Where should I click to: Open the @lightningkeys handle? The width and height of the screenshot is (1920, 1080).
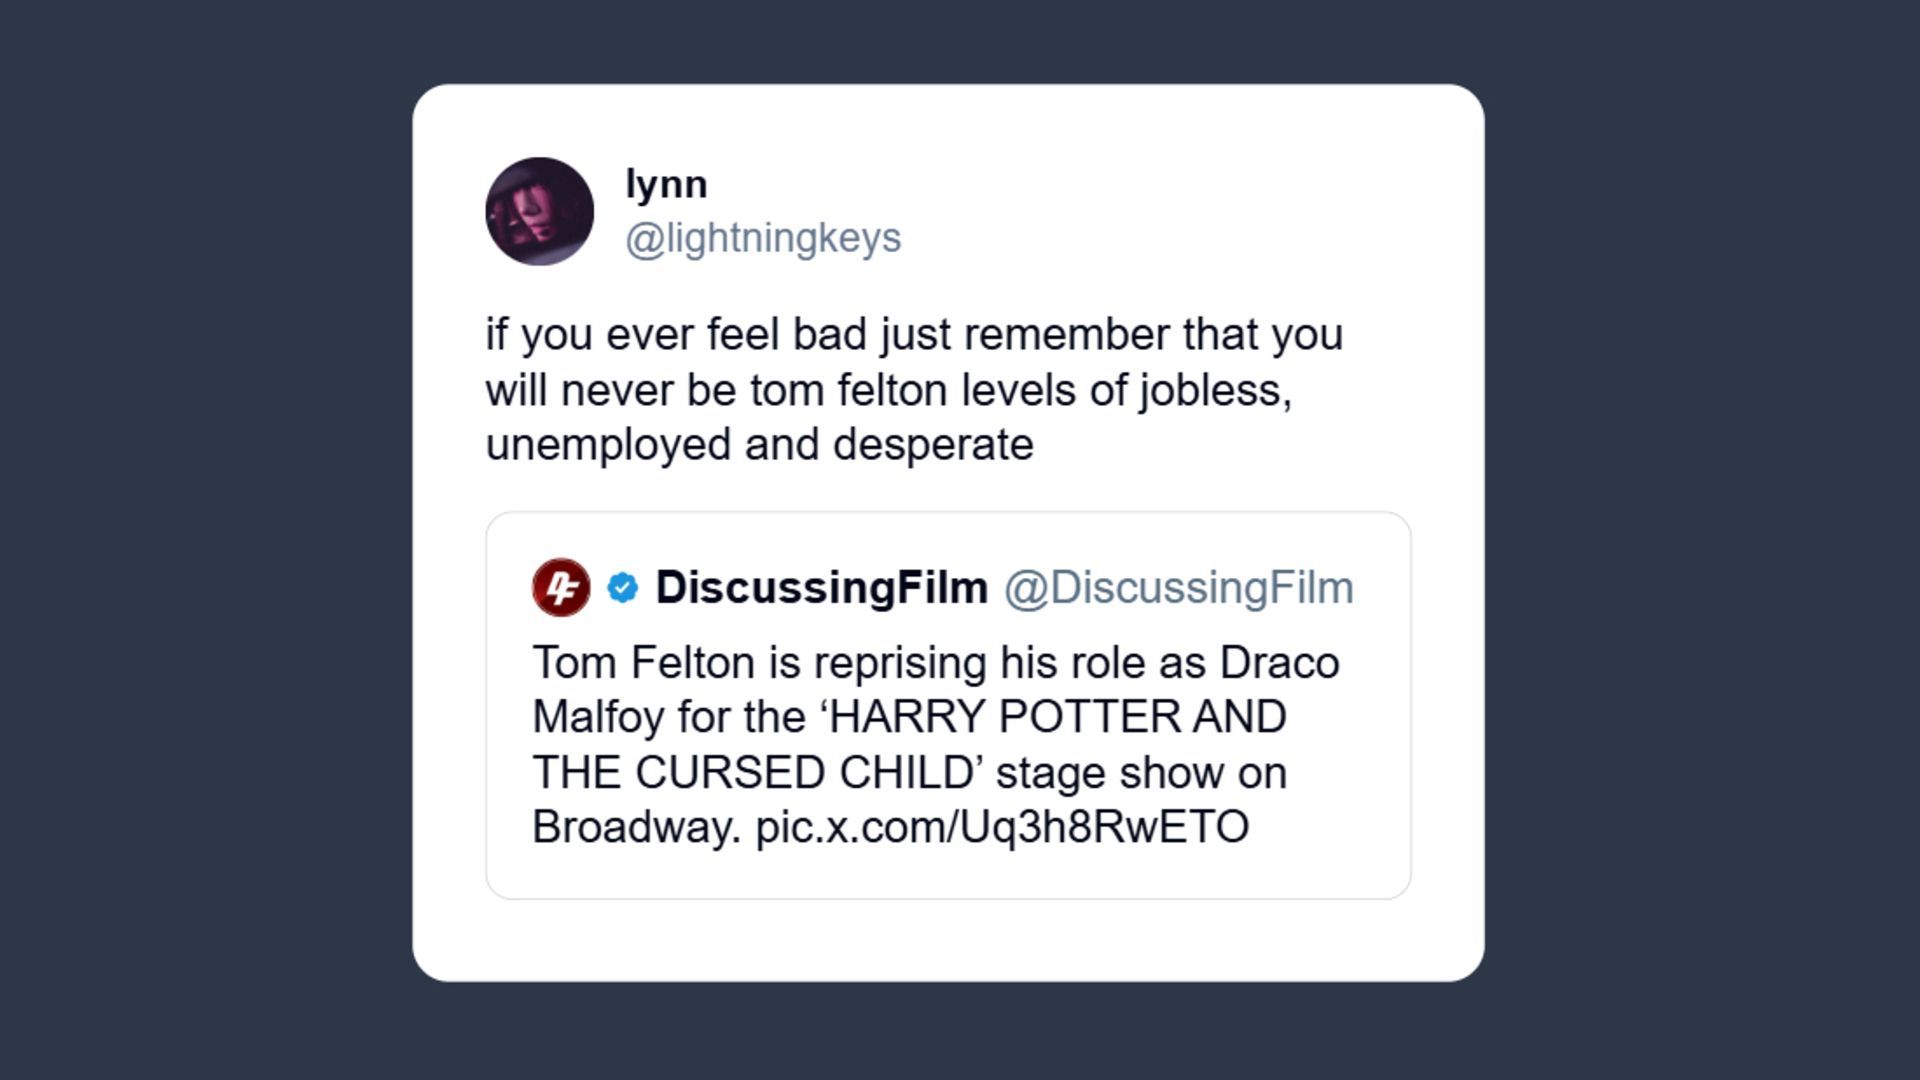(763, 238)
